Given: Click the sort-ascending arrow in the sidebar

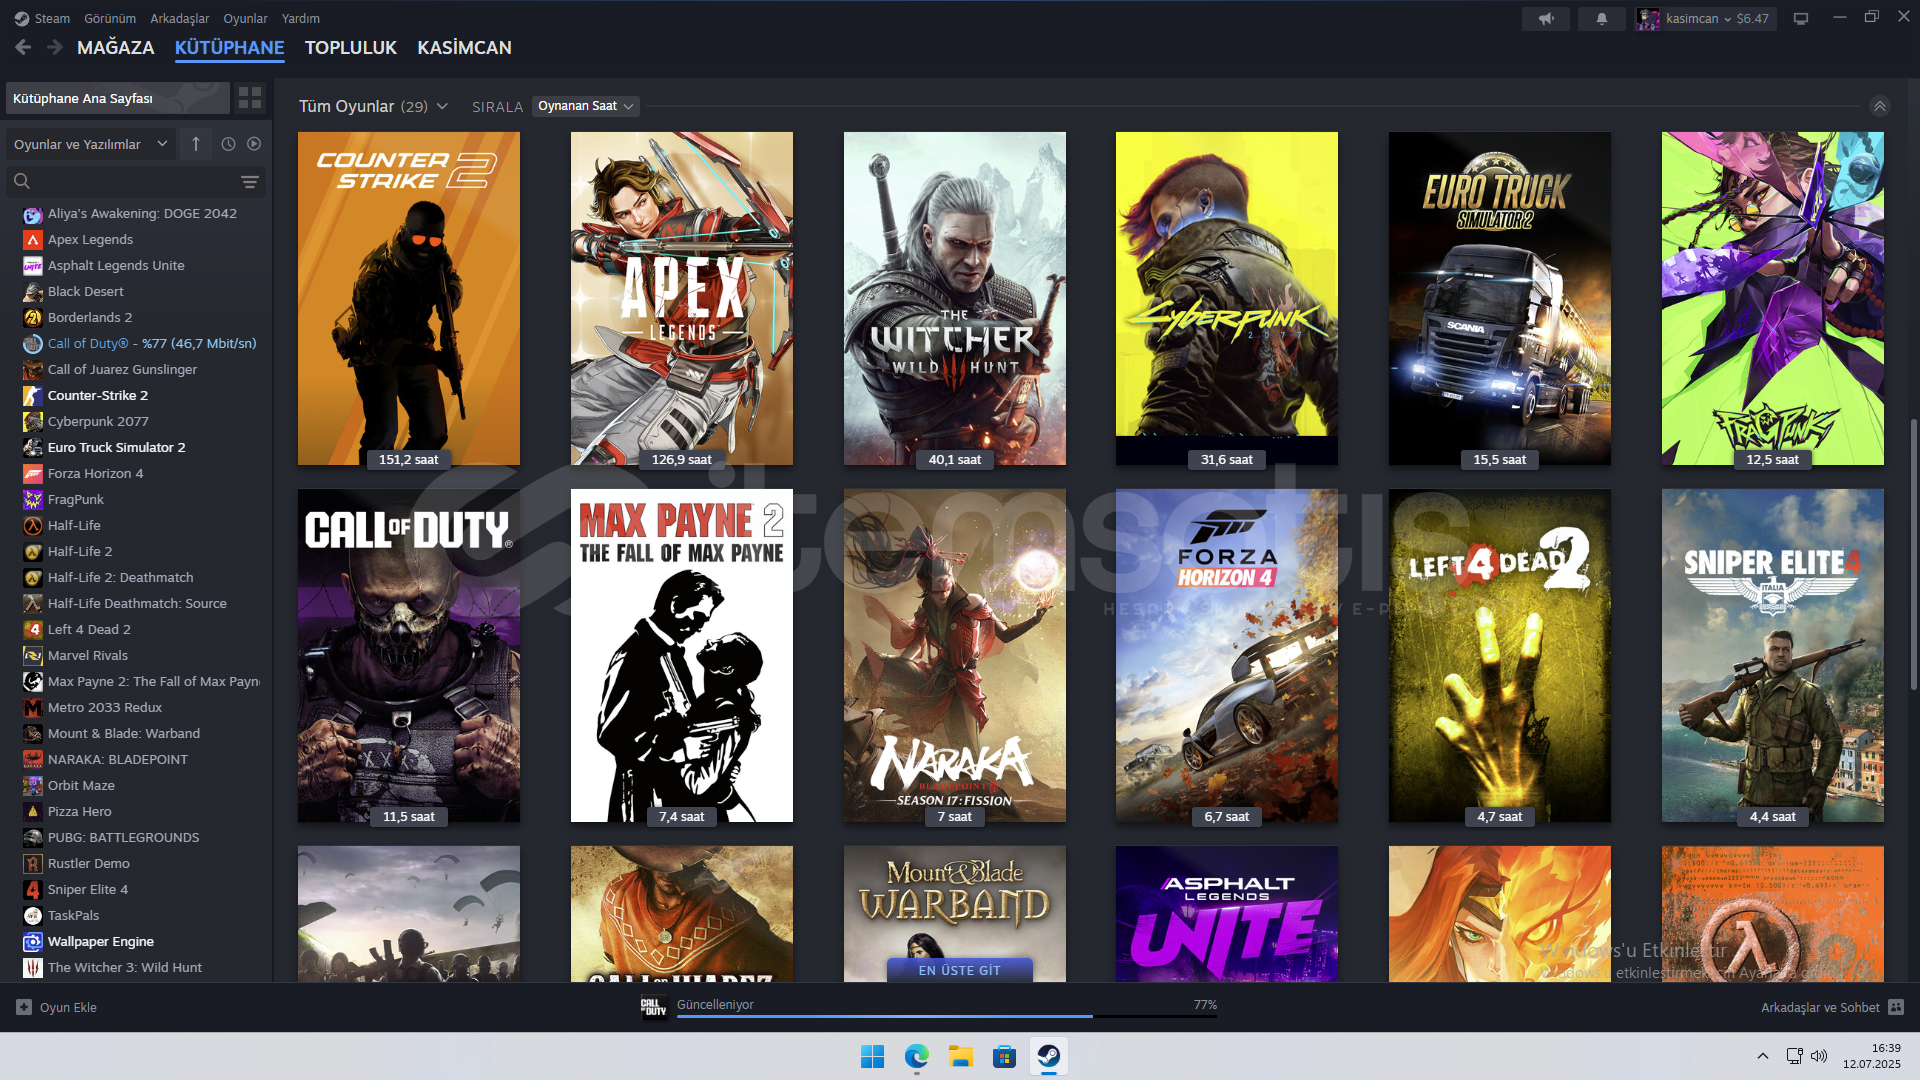Looking at the screenshot, I should (196, 144).
